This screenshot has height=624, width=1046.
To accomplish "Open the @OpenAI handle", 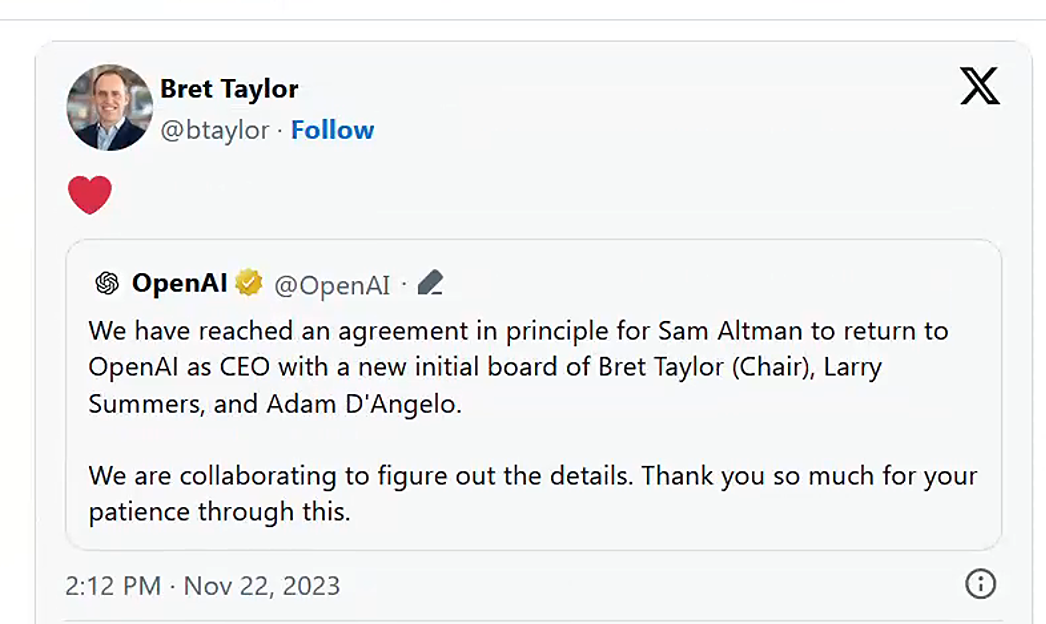I will point(332,285).
